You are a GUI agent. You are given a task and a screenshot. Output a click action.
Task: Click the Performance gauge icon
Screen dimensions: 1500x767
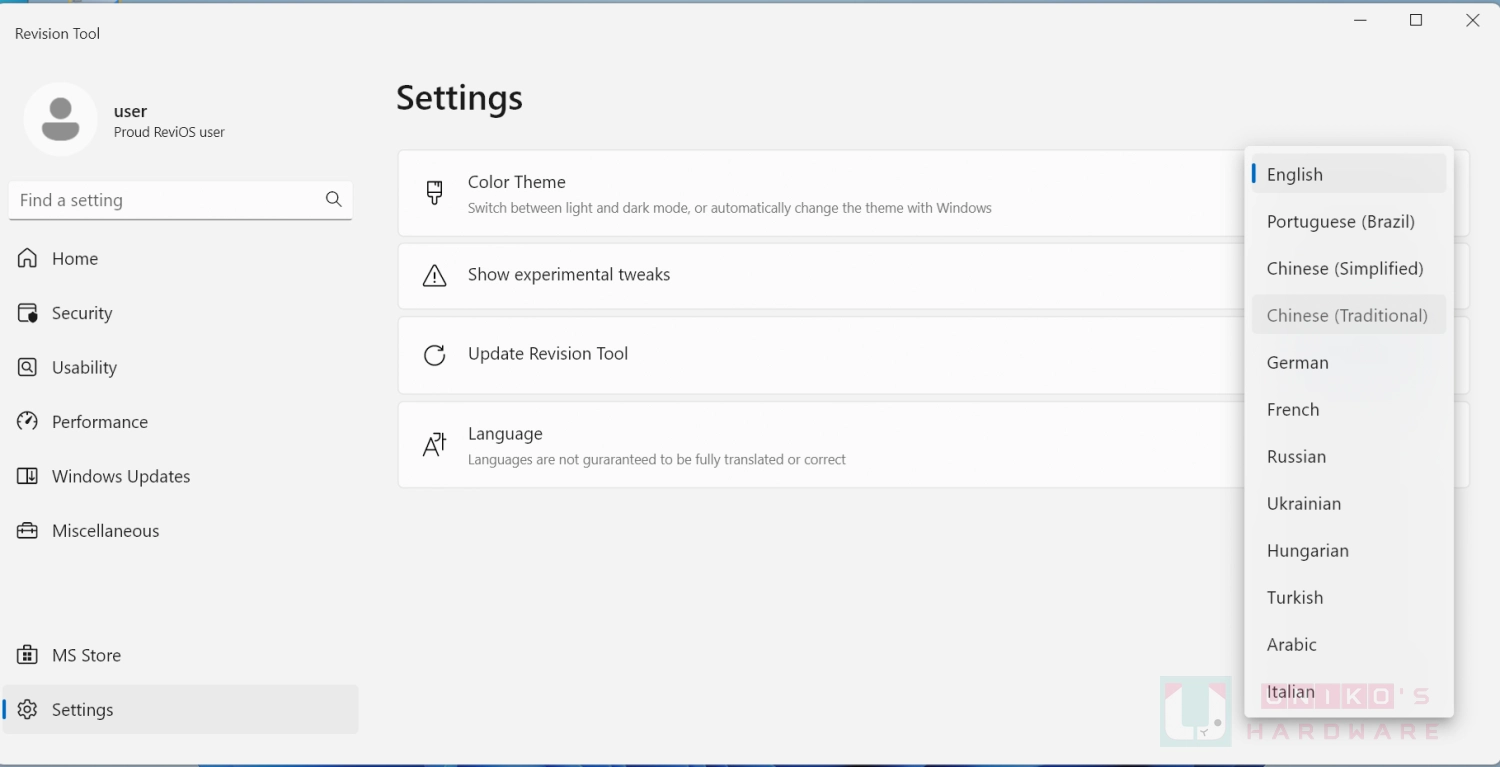[29, 421]
